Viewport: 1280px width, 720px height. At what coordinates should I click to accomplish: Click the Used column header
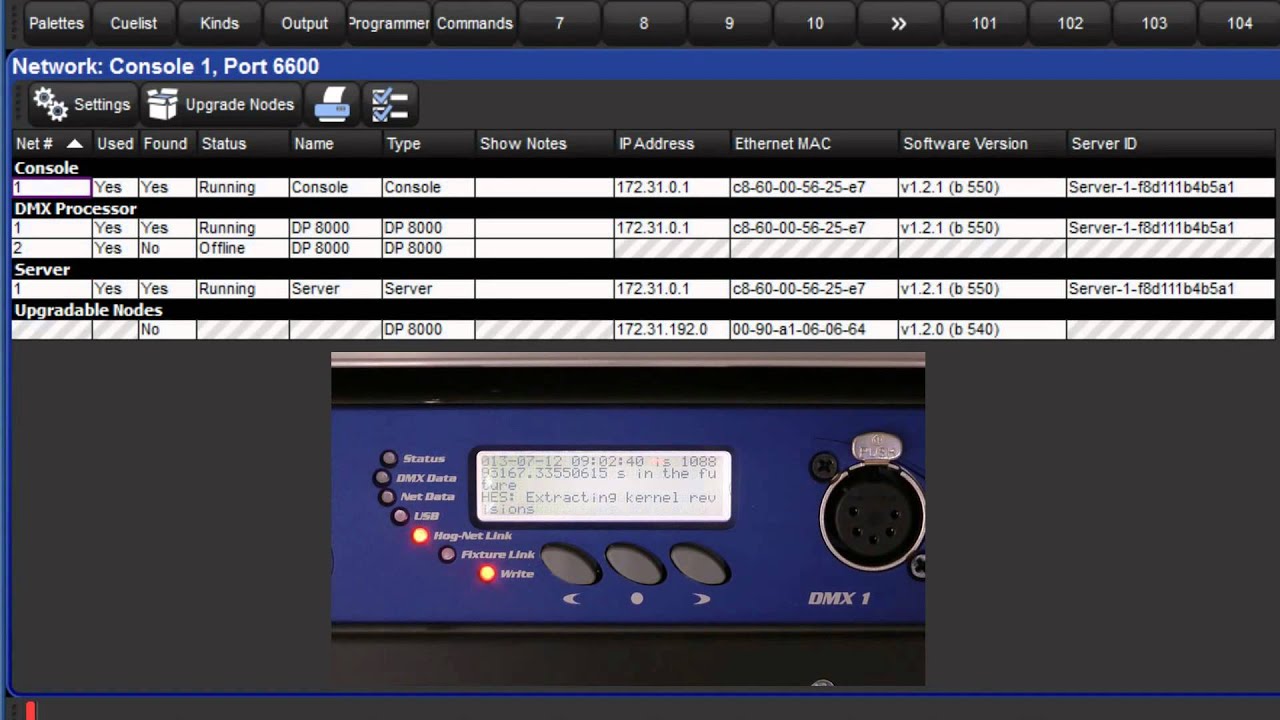click(115, 144)
